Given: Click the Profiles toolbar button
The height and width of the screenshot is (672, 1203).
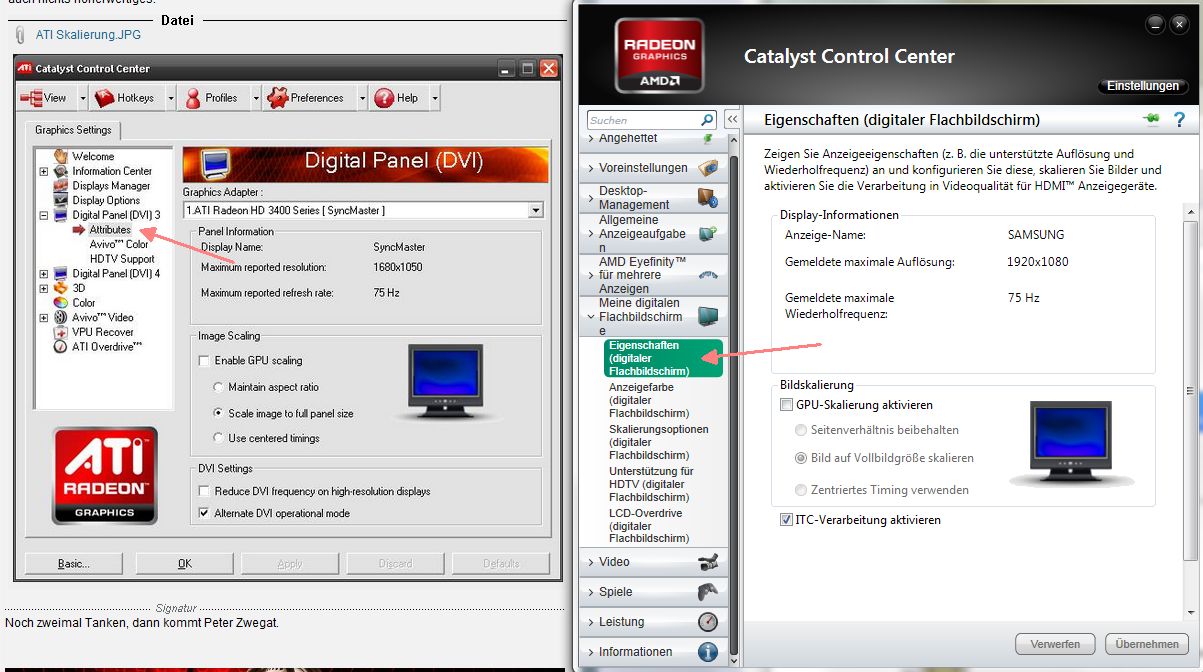Looking at the screenshot, I should pyautogui.click(x=213, y=98).
